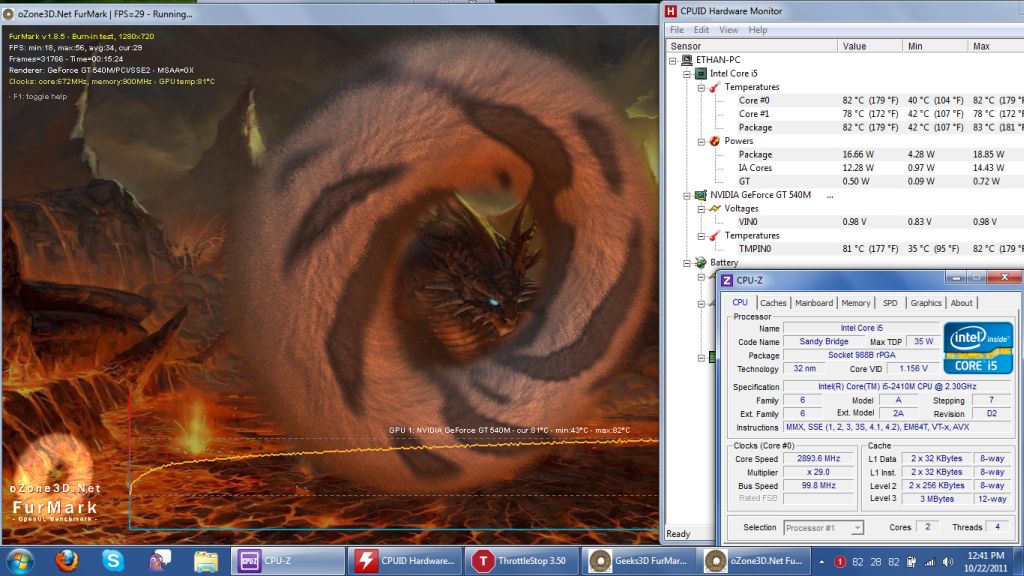Click the CPU-Z taskbar button
1024x576 pixels.
coord(288,561)
